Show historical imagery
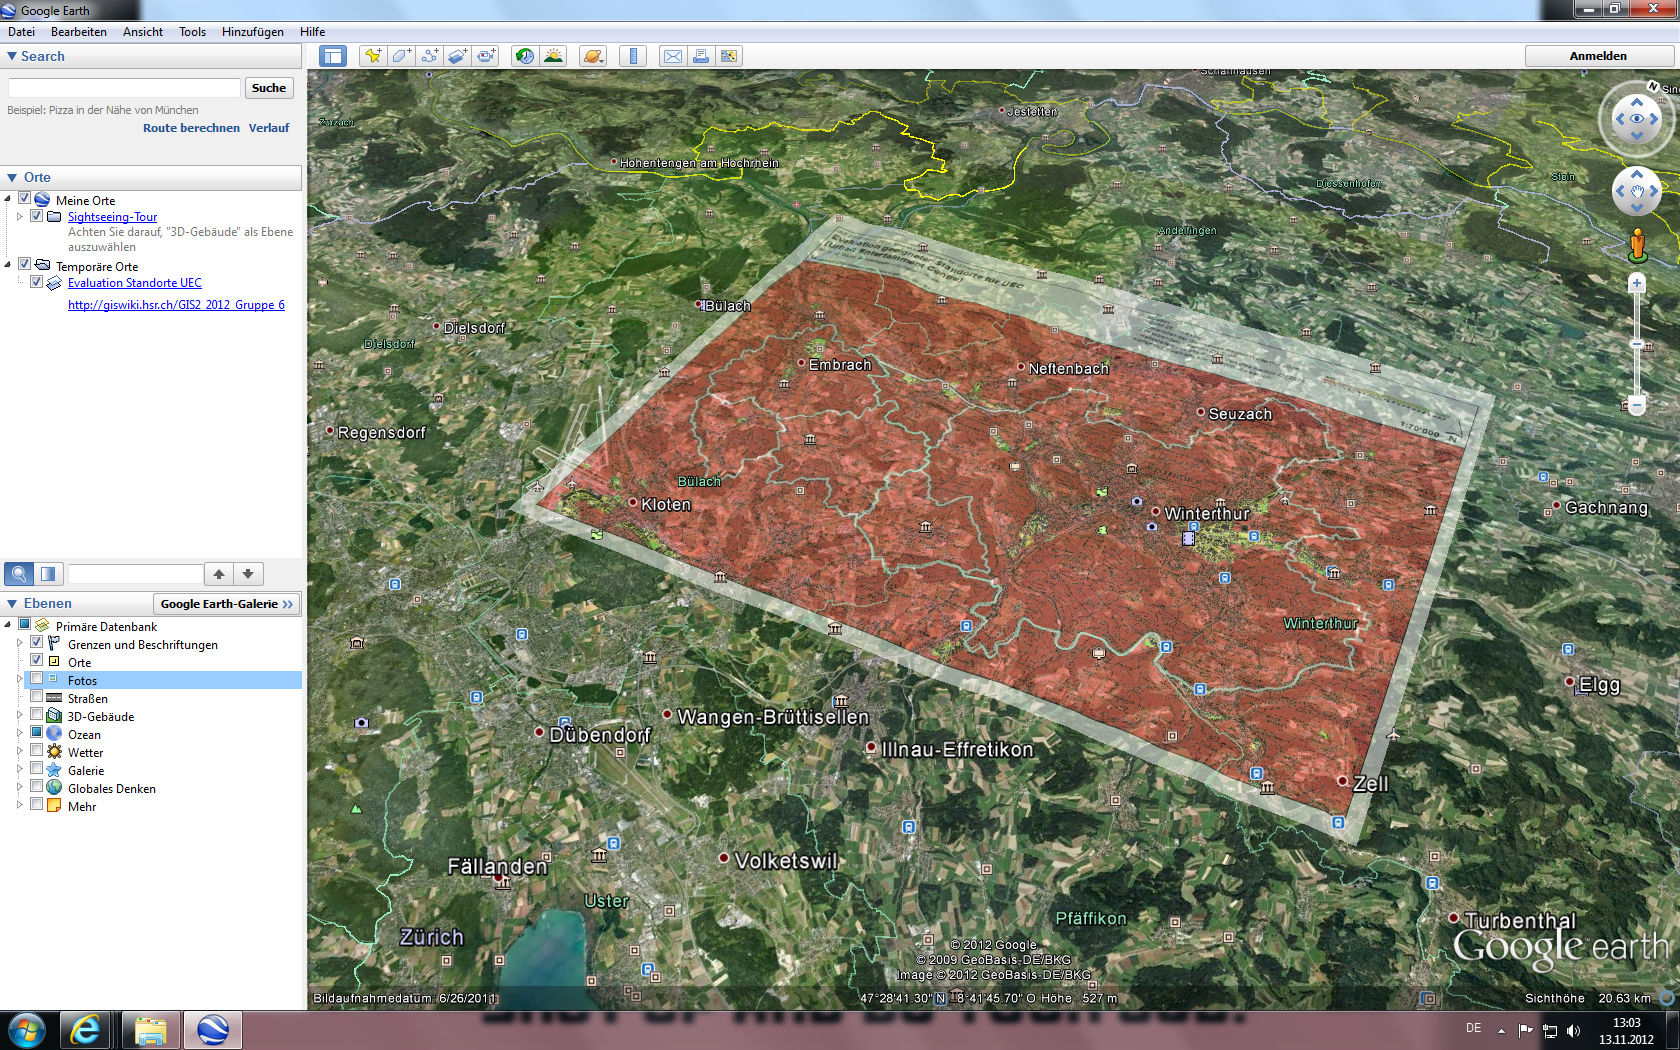Viewport: 1680px width, 1050px height. click(x=524, y=57)
